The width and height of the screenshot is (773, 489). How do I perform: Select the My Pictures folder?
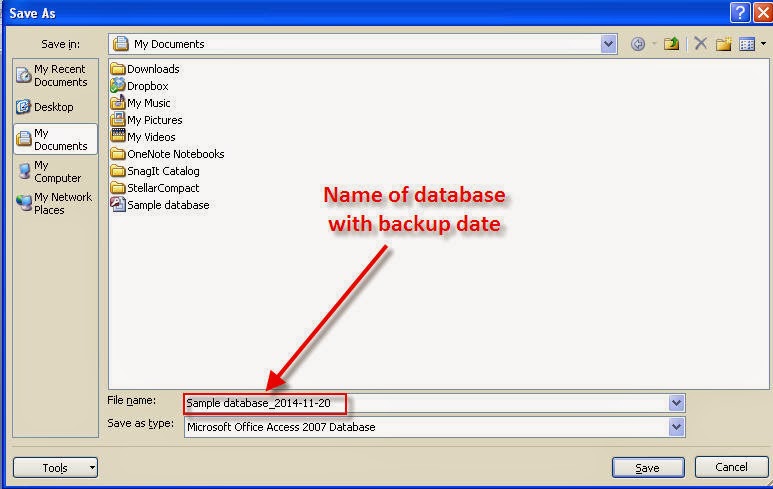click(146, 120)
